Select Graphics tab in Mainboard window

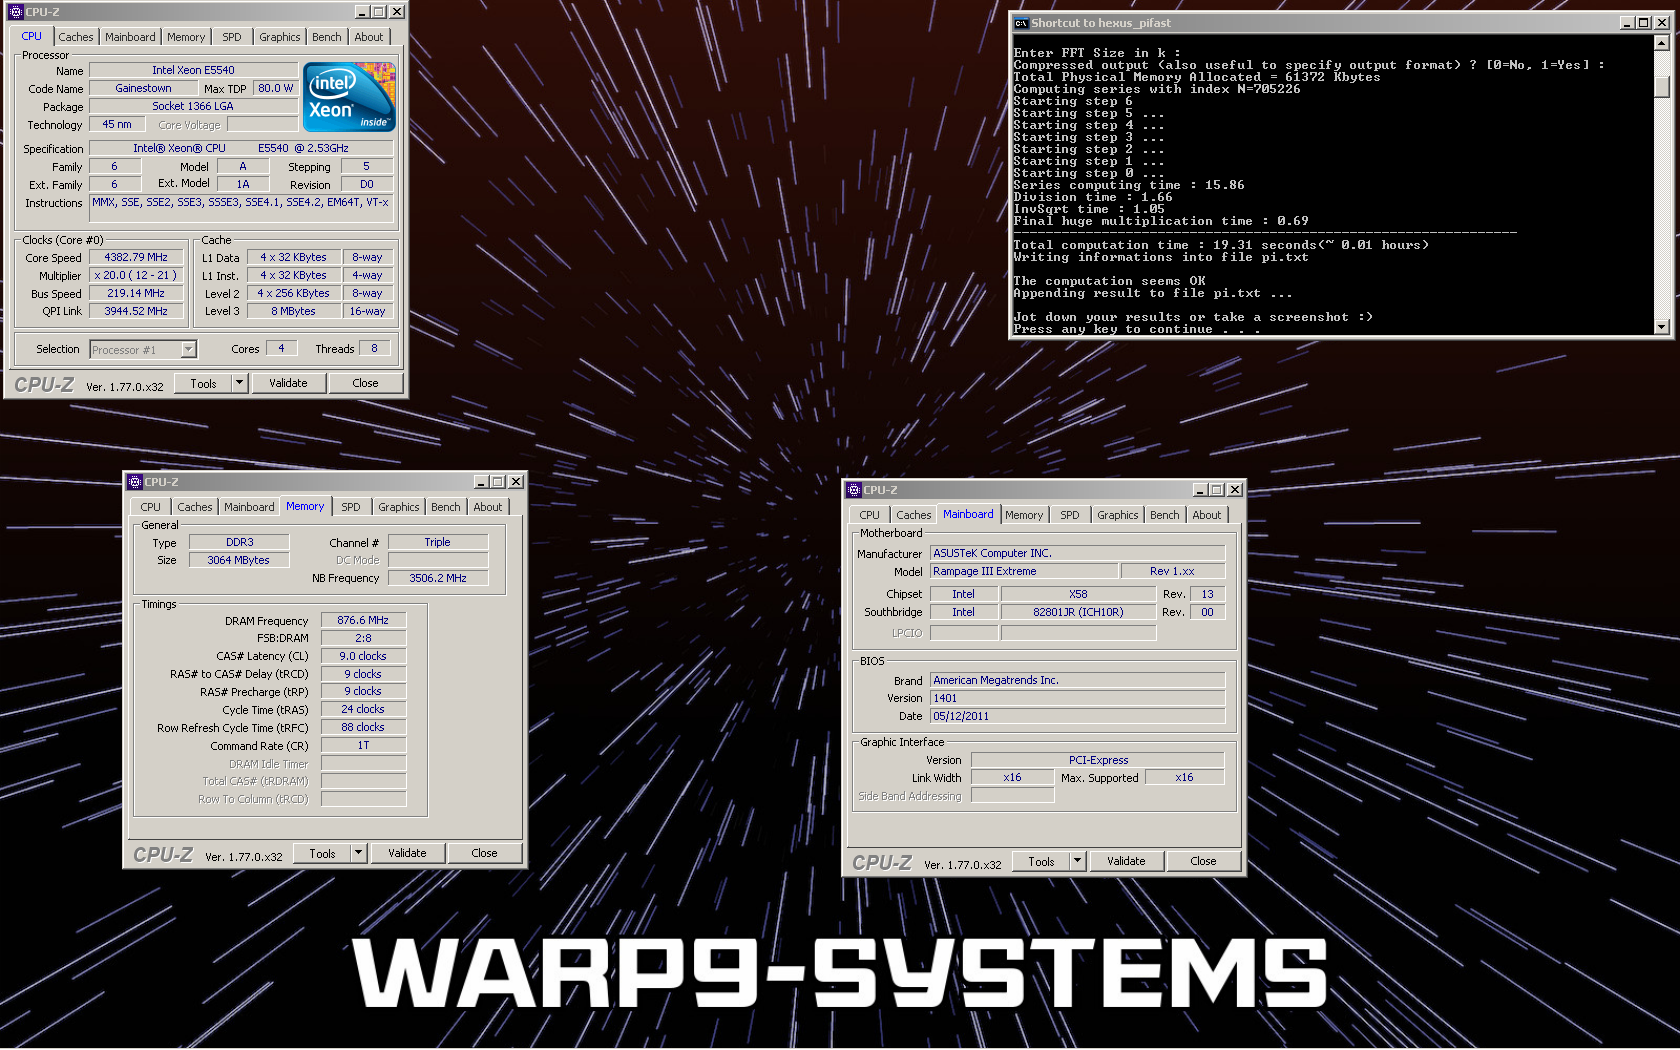(1118, 515)
